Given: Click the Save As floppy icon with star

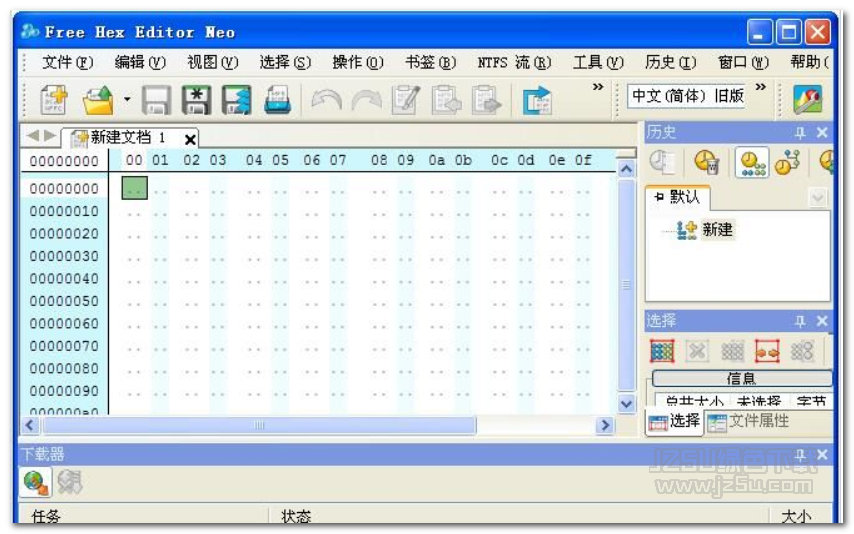Looking at the screenshot, I should (196, 100).
